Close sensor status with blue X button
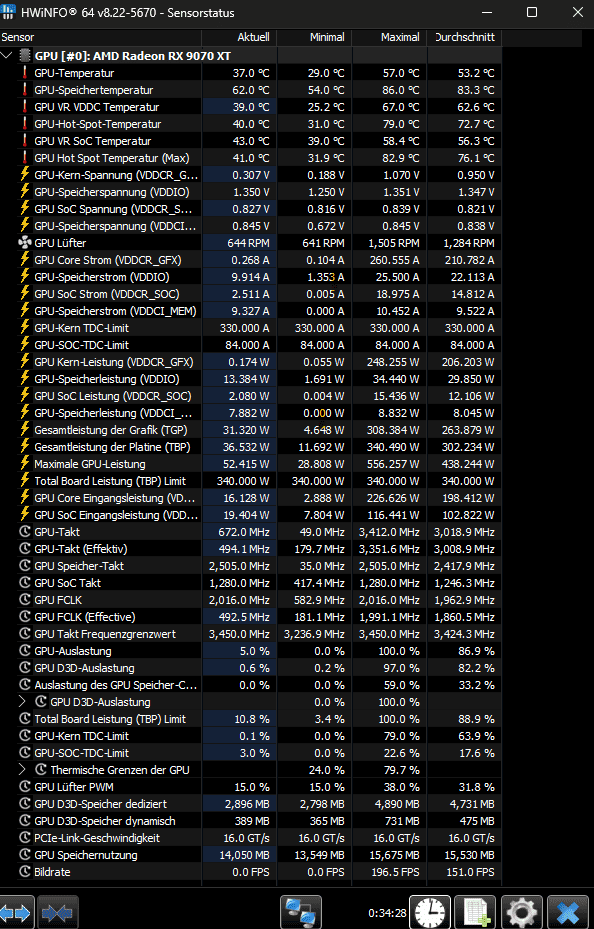 (567, 912)
